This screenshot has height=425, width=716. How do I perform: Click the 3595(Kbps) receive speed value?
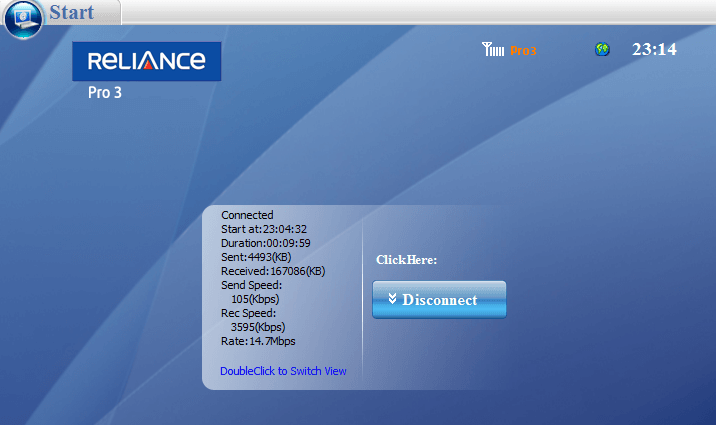258,327
